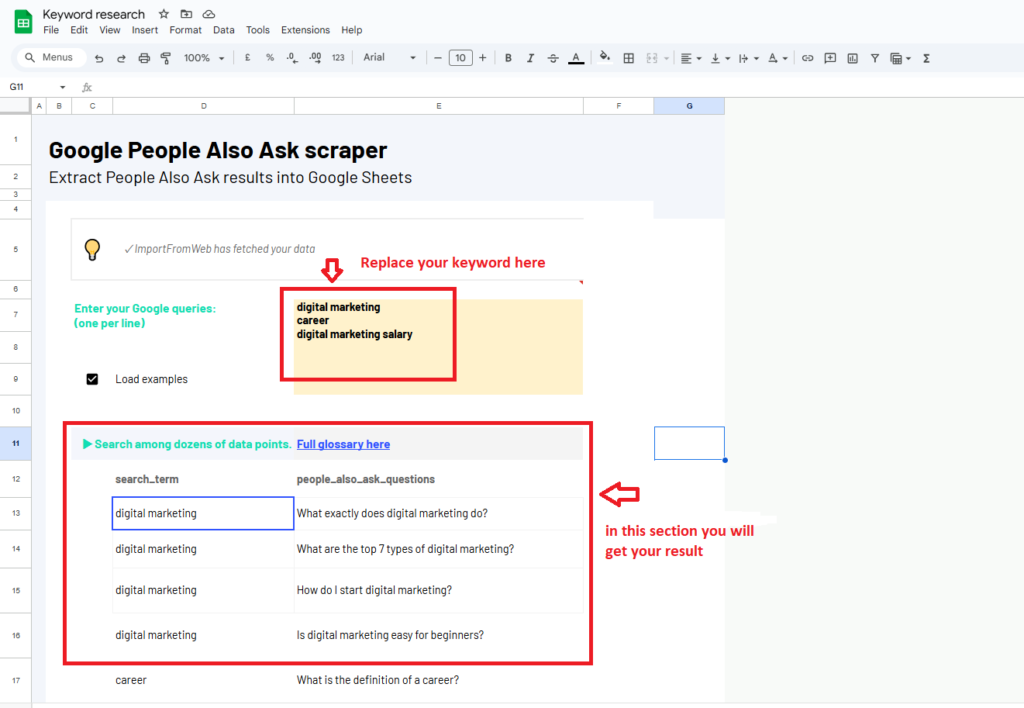Format as percent
1024x708 pixels.
point(270,57)
